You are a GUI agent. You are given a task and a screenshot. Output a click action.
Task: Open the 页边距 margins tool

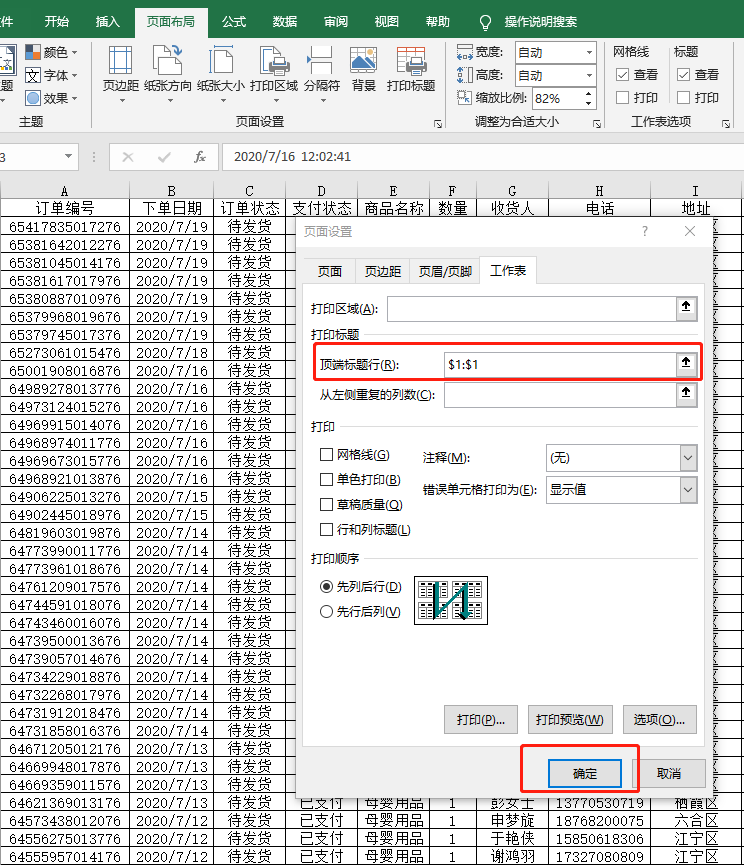pos(120,72)
